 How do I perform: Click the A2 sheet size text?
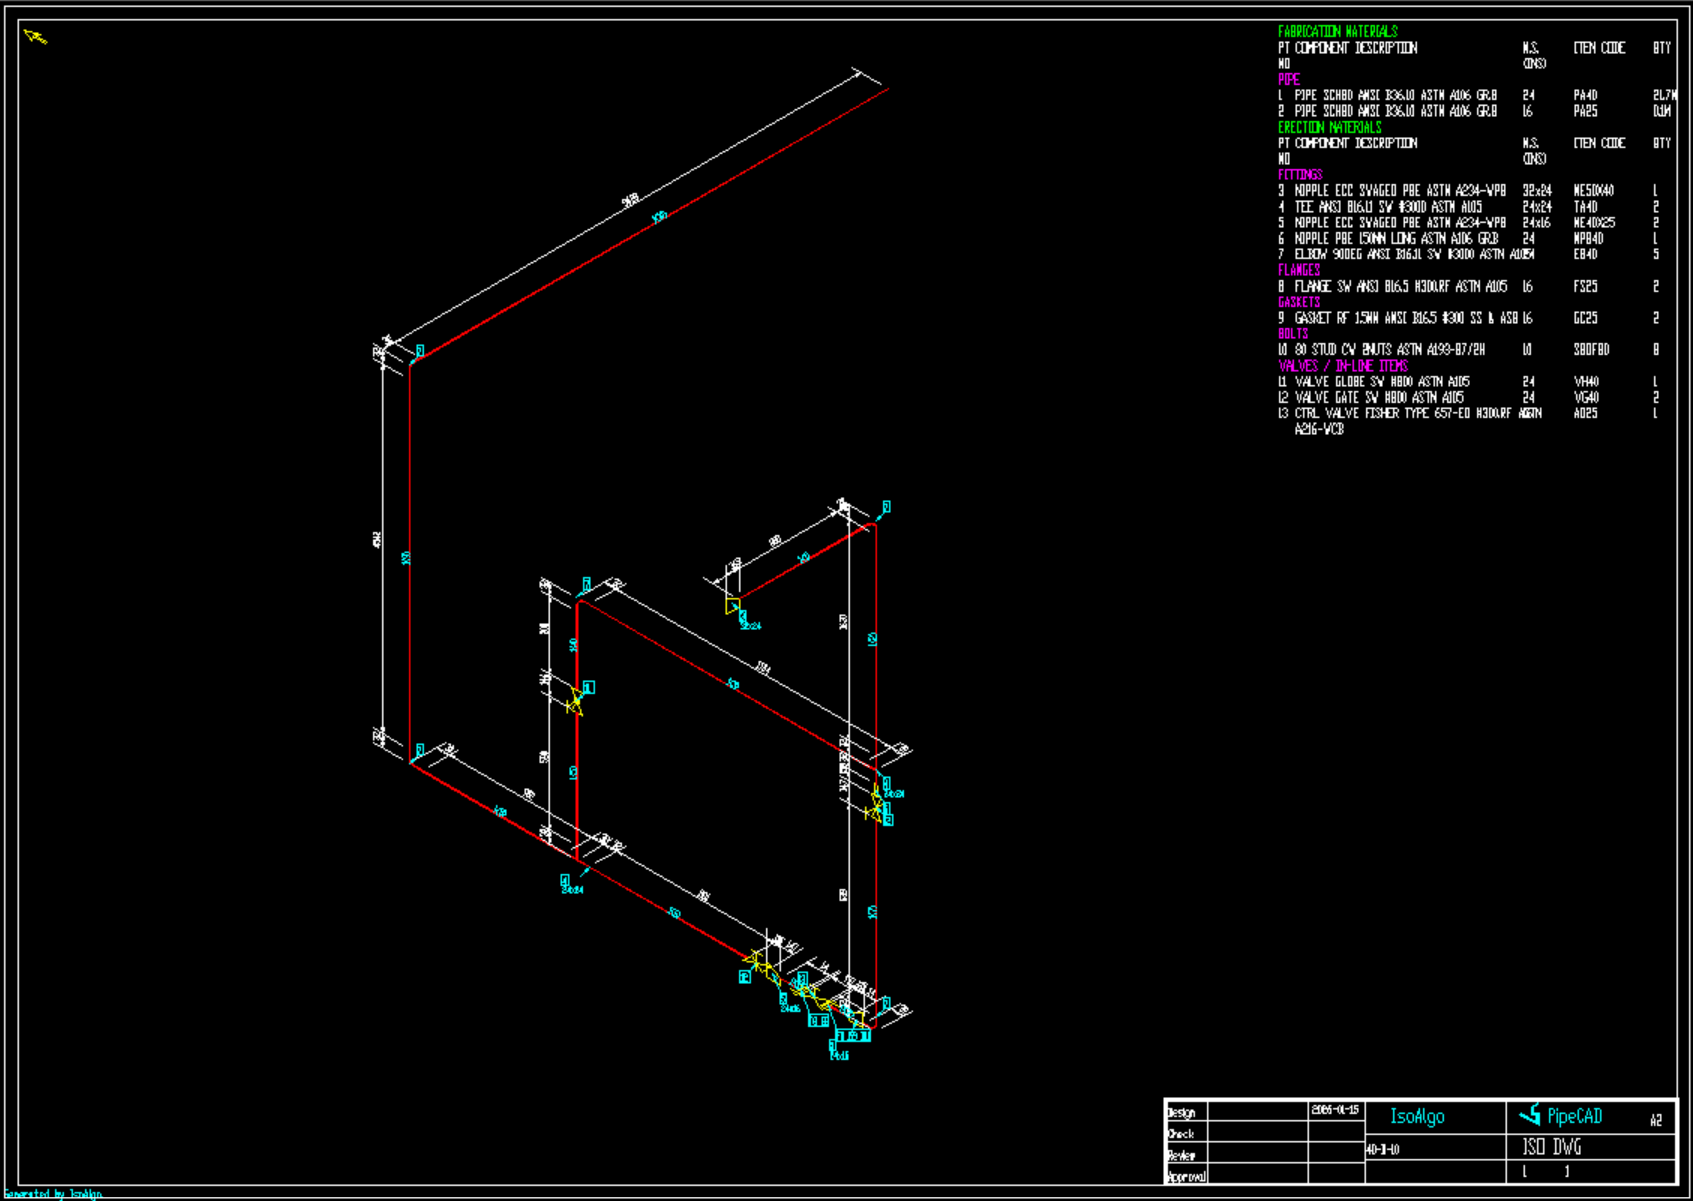coord(1656,1121)
